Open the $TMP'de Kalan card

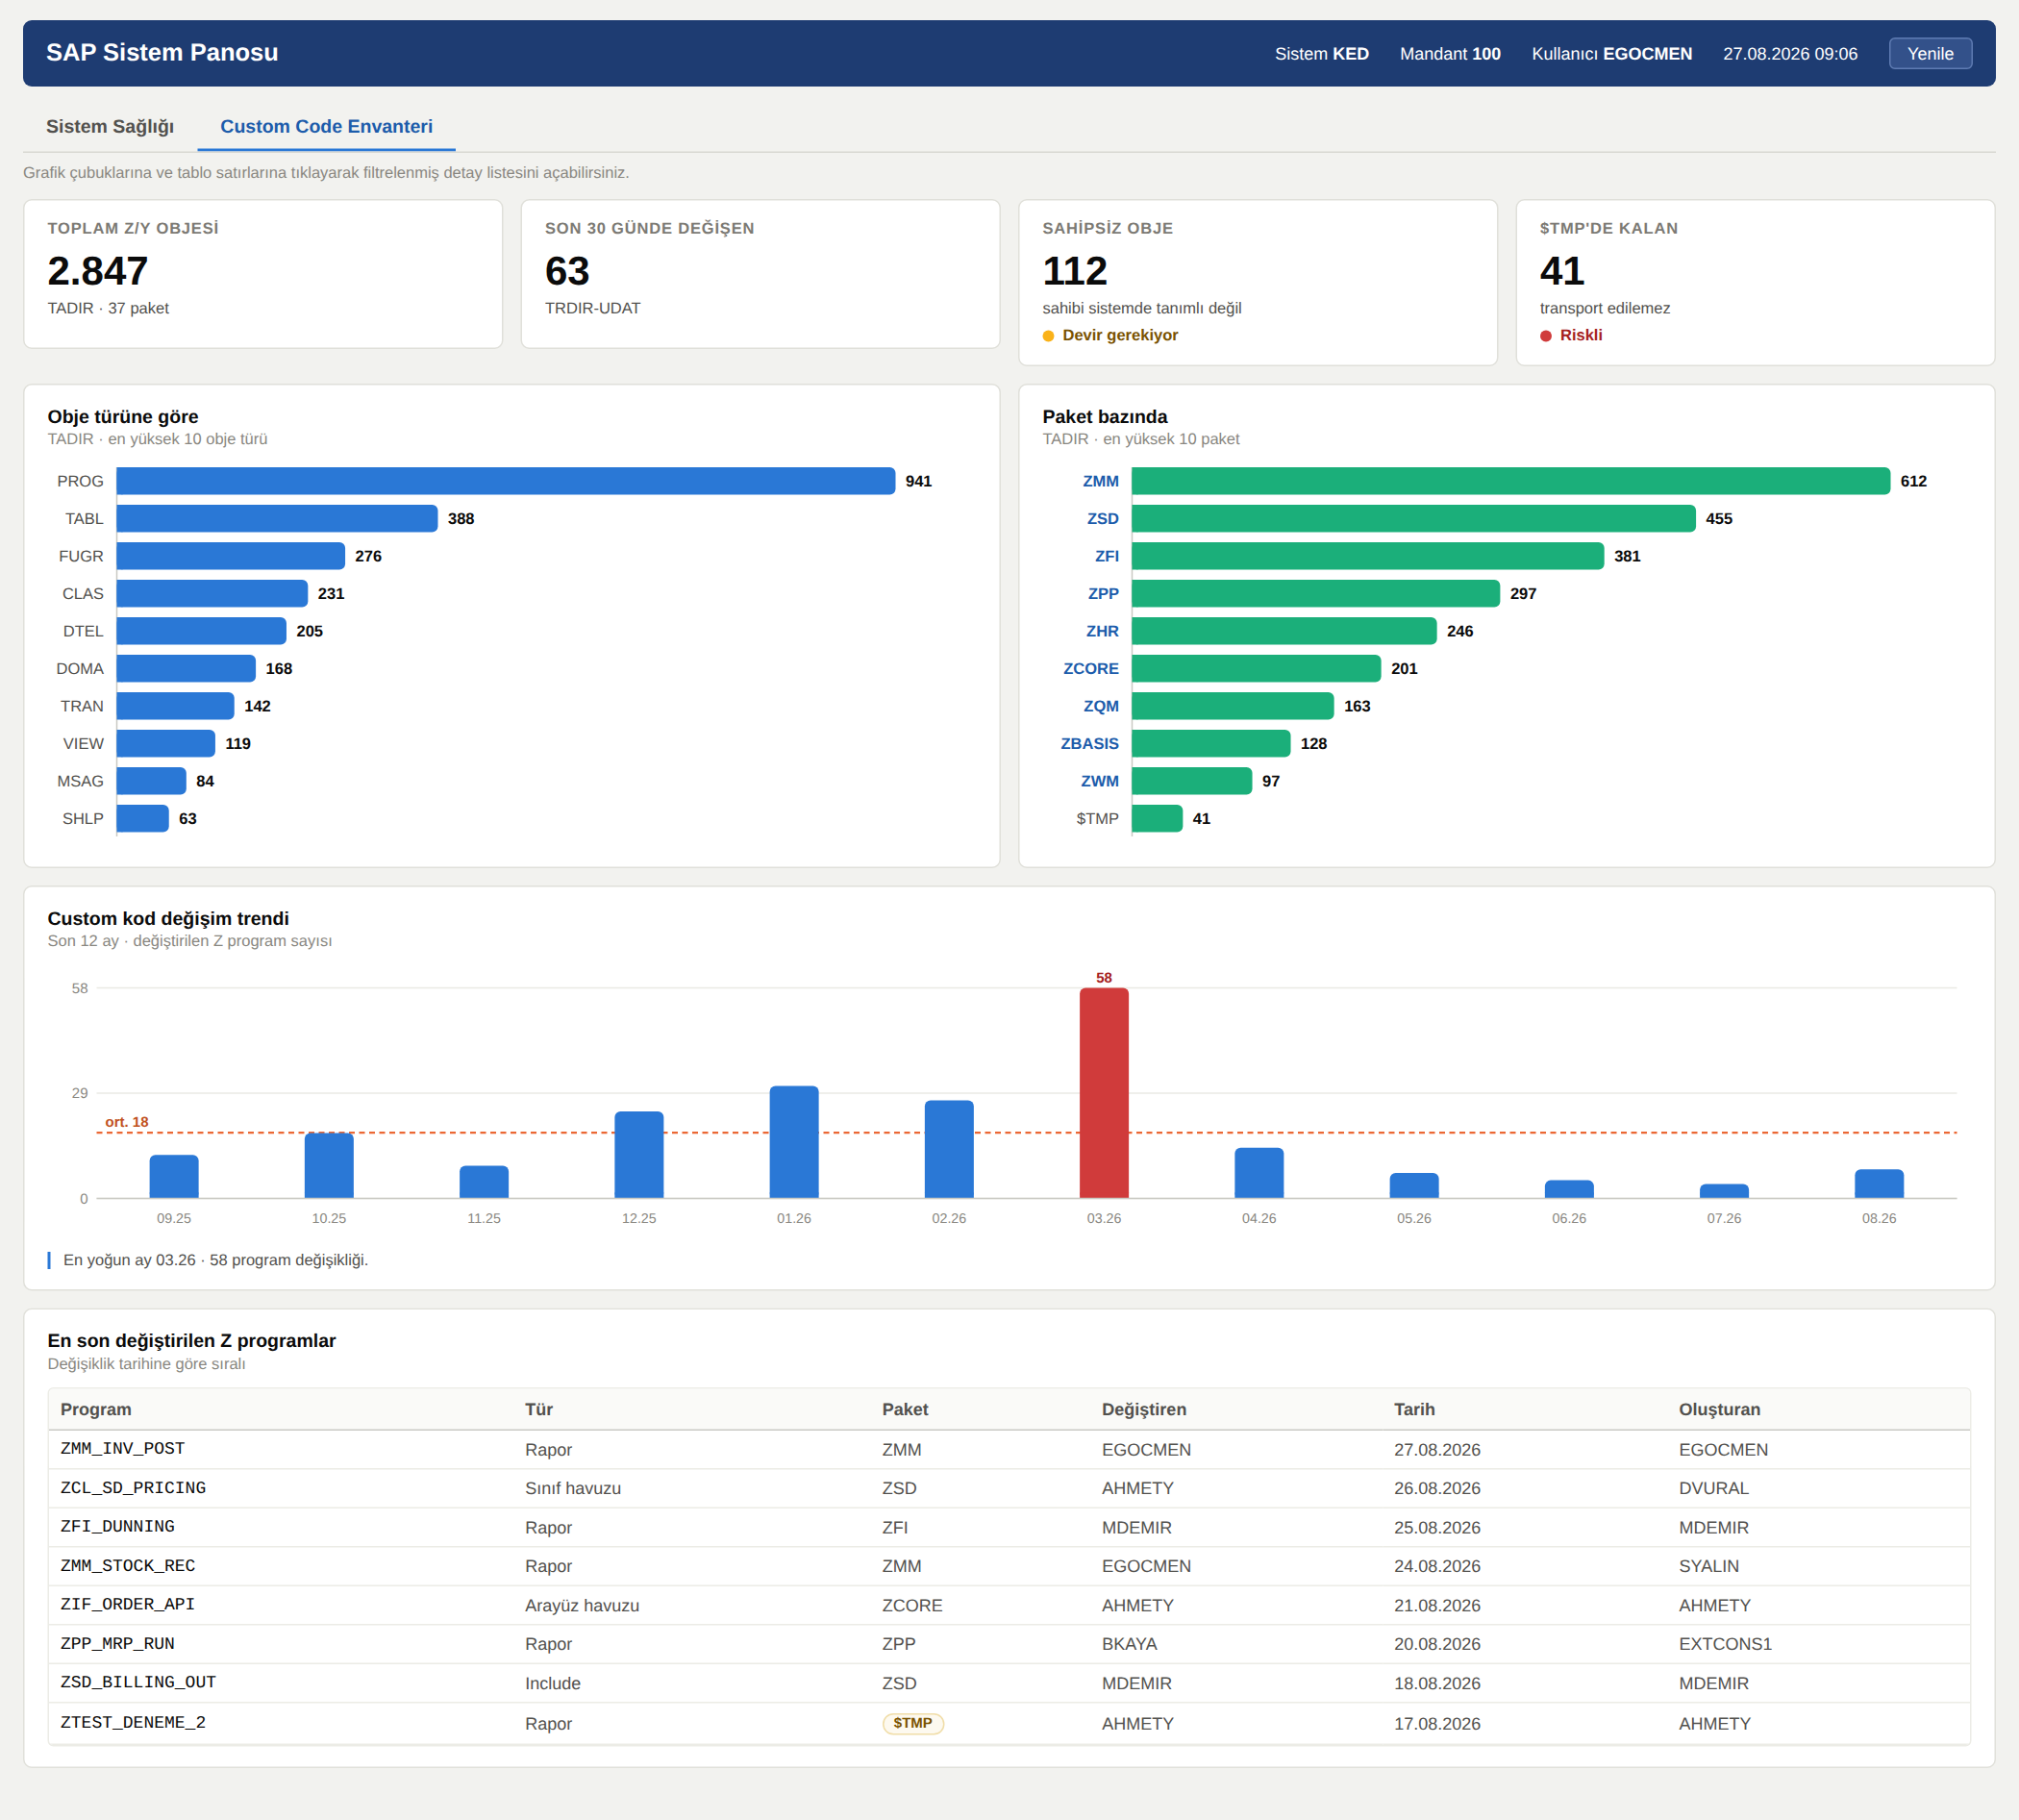[x=1755, y=282]
